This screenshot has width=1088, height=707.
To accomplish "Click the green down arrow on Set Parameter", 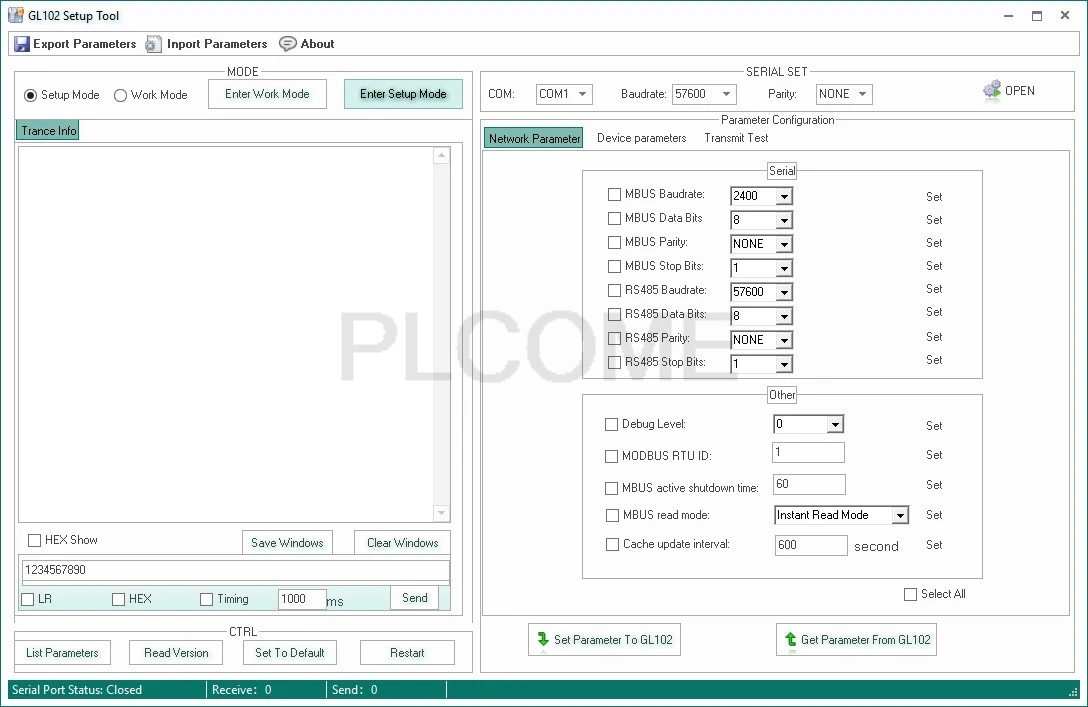I will 543,639.
